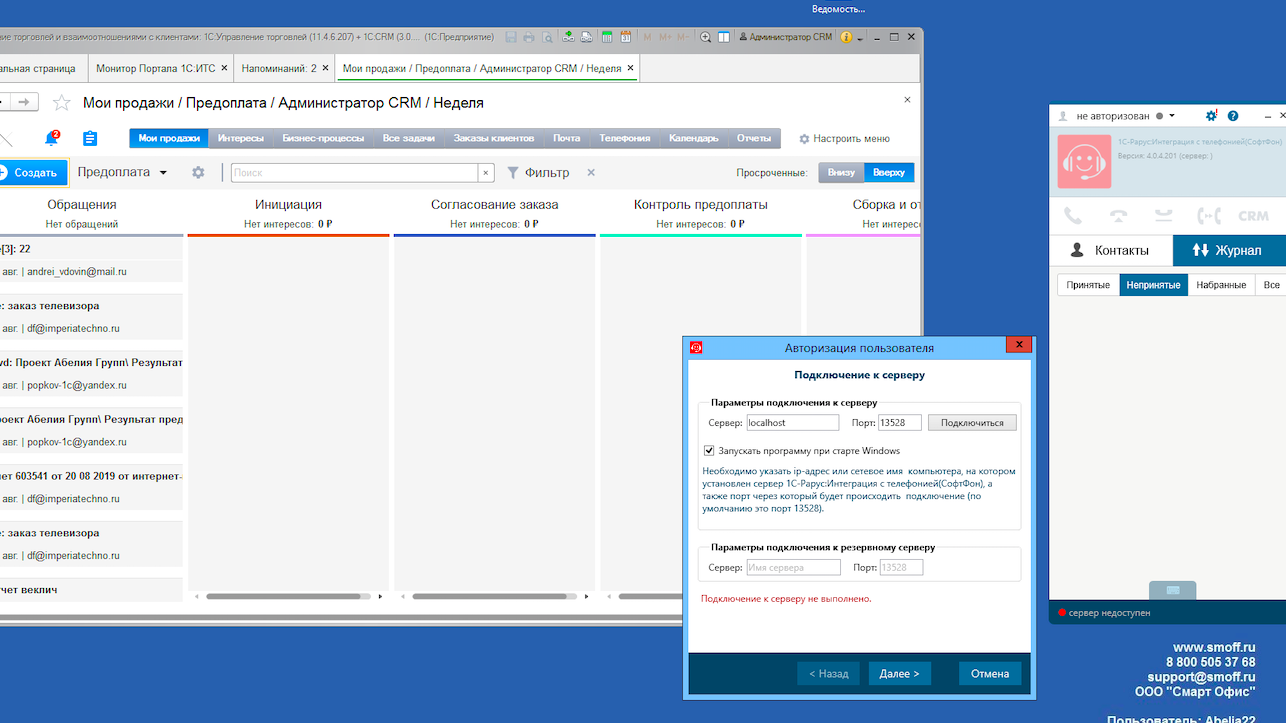Screen dimensions: 1286x723
Task: Expand the arrow next to the info icon
Action: pyautogui.click(x=859, y=38)
